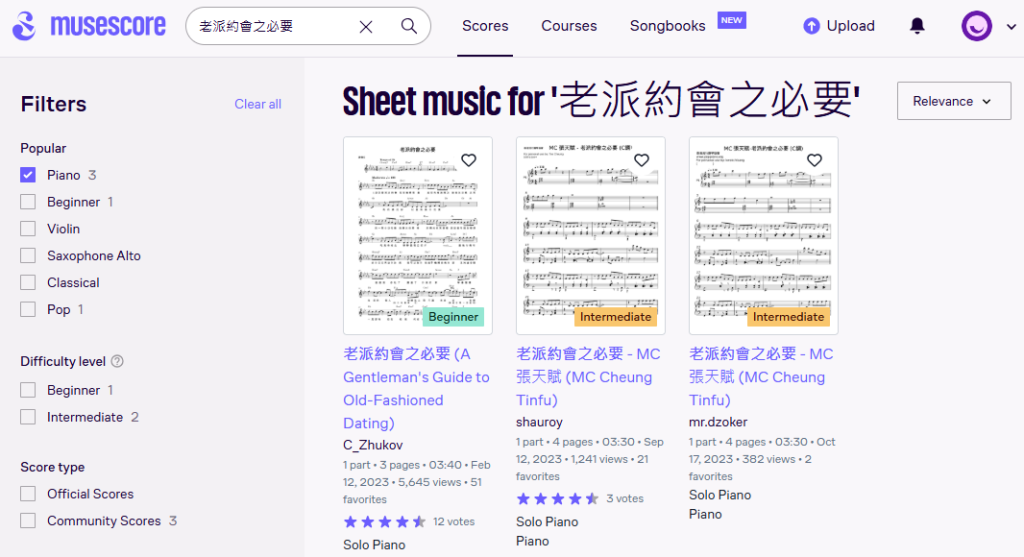Click the Upload arrow icon

pos(811,26)
